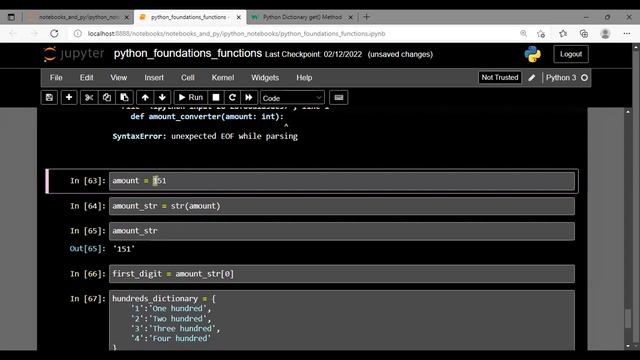Copy selected cells icon
This screenshot has width=640, height=360.
tap(107, 98)
